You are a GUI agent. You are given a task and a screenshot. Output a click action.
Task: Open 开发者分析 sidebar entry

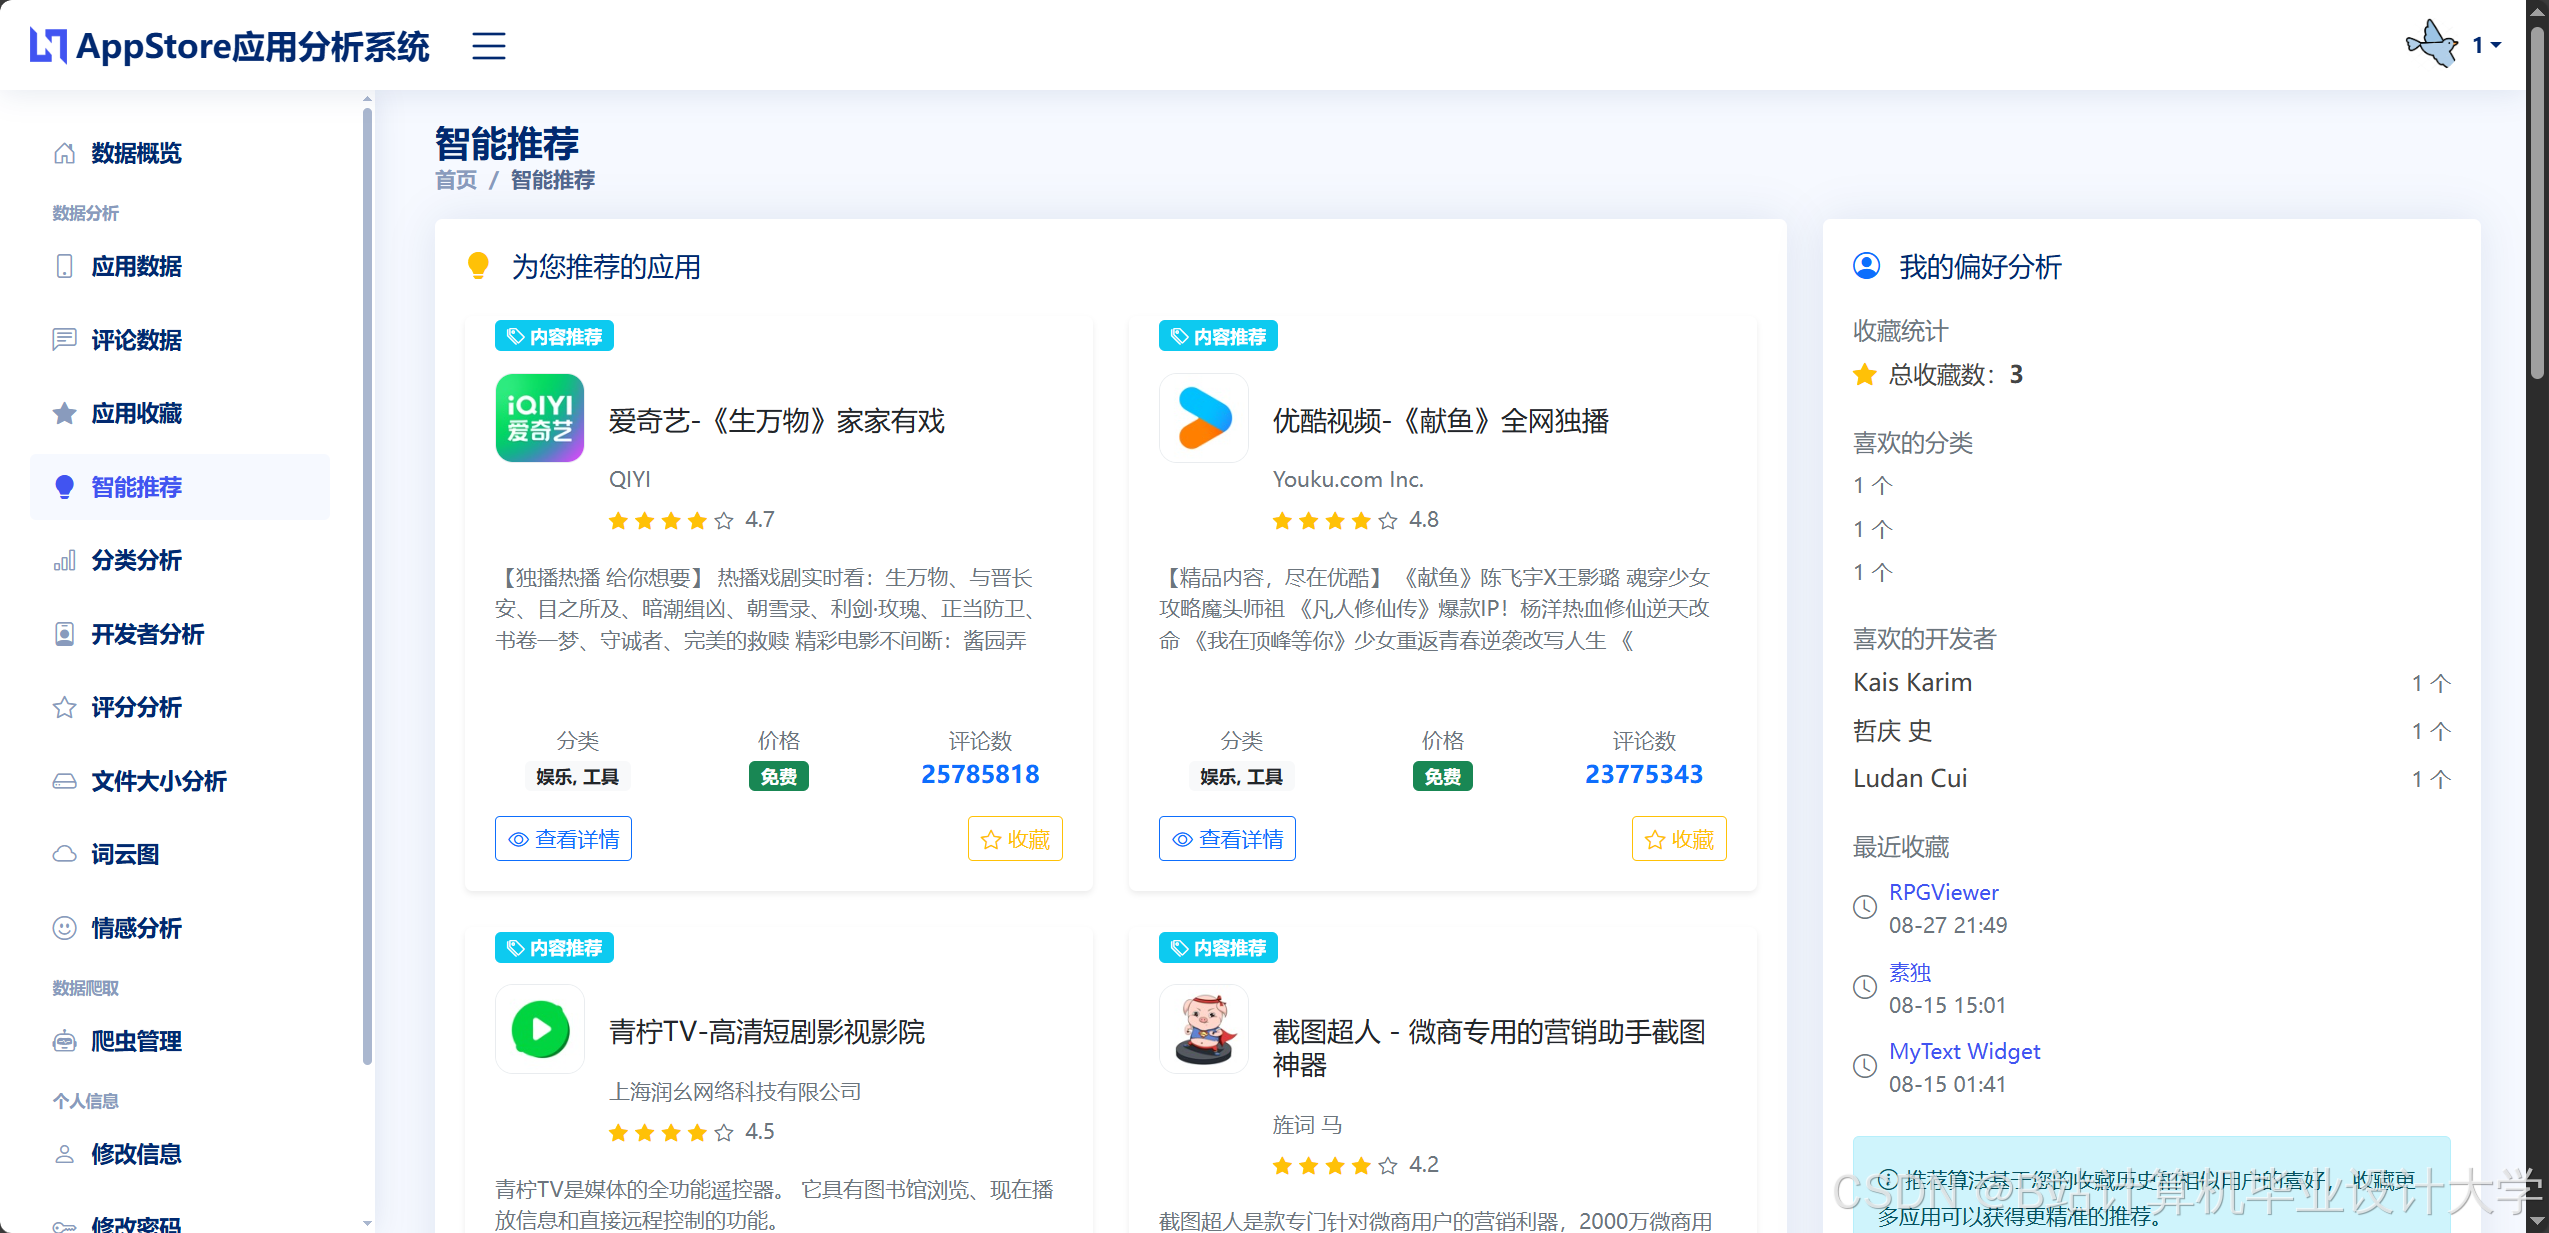(x=147, y=634)
